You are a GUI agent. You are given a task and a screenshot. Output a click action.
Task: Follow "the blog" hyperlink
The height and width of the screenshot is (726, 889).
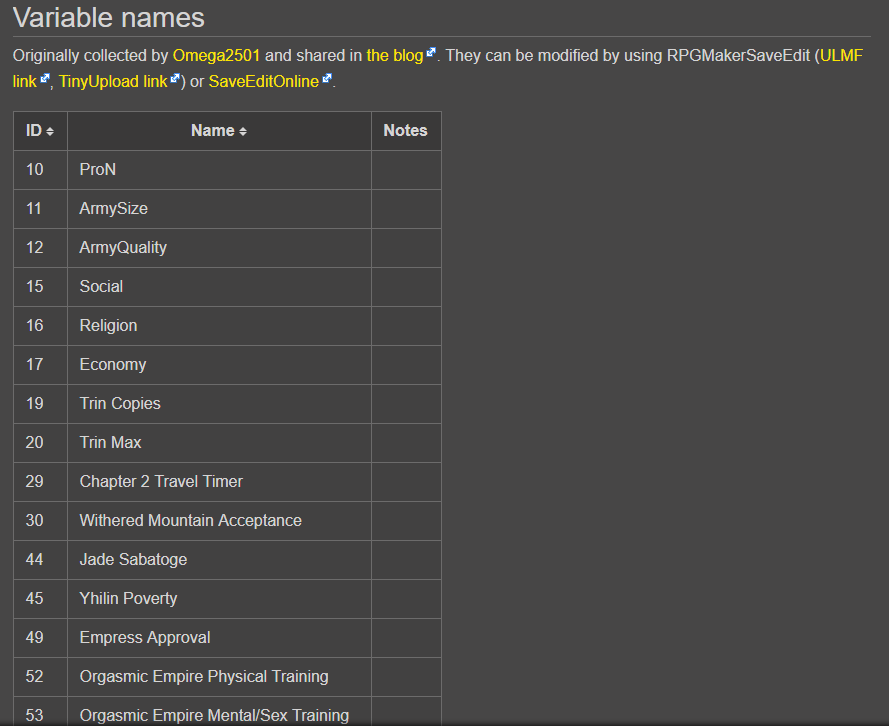[394, 56]
